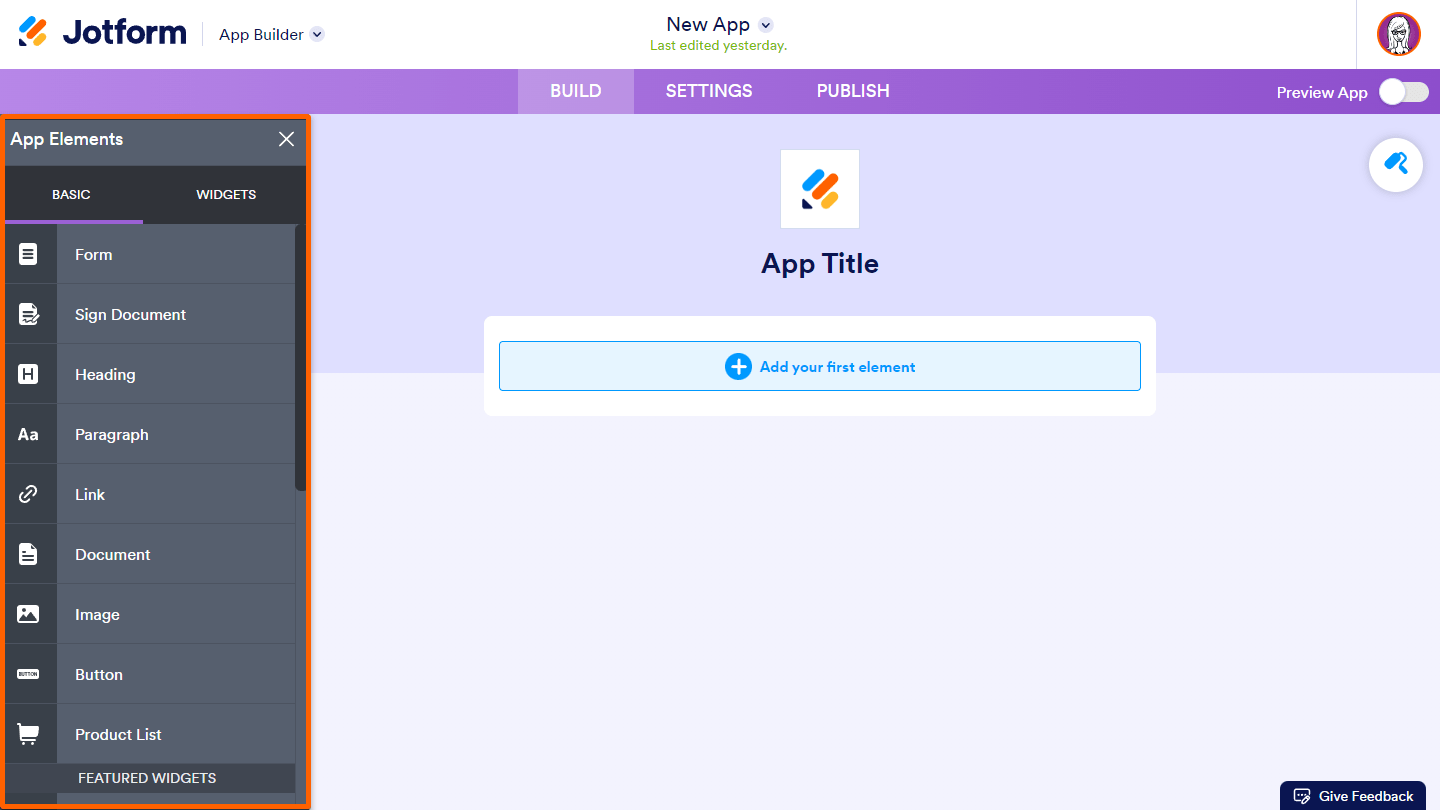Open the New App title dropdown
This screenshot has height=810, width=1440.
(x=766, y=25)
